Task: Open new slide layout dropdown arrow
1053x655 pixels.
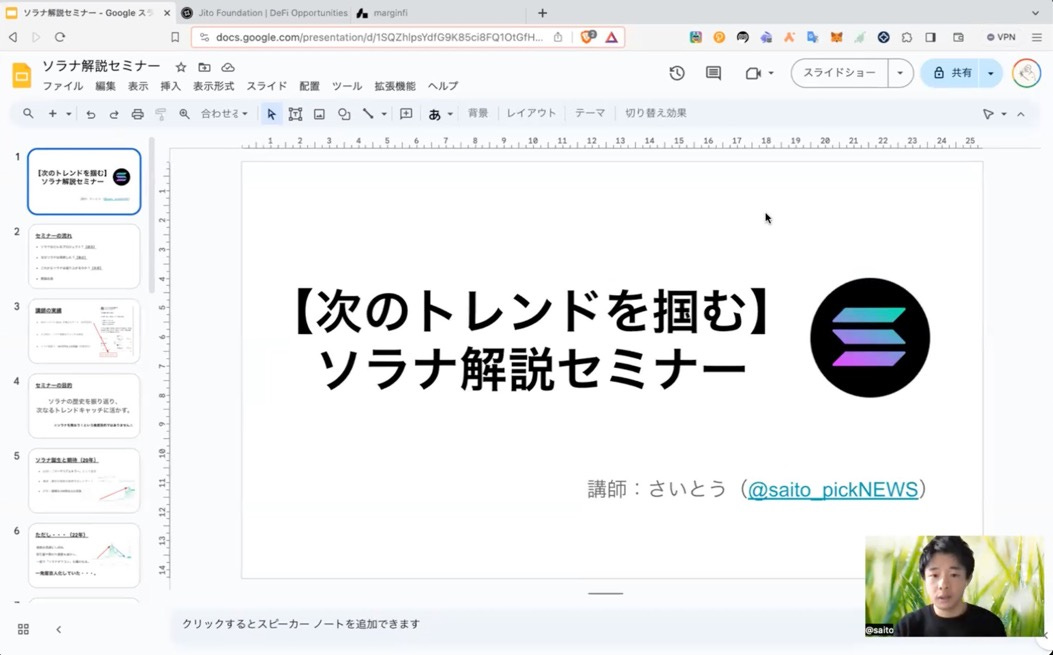Action: click(68, 114)
